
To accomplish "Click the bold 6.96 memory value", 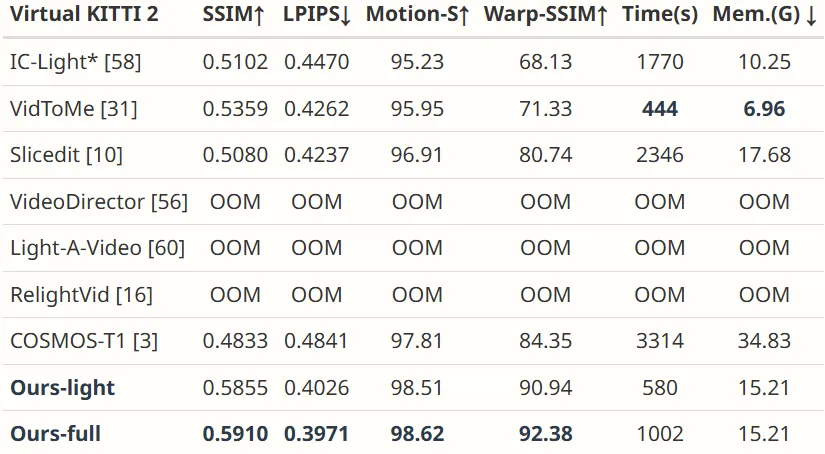I will (x=764, y=109).
